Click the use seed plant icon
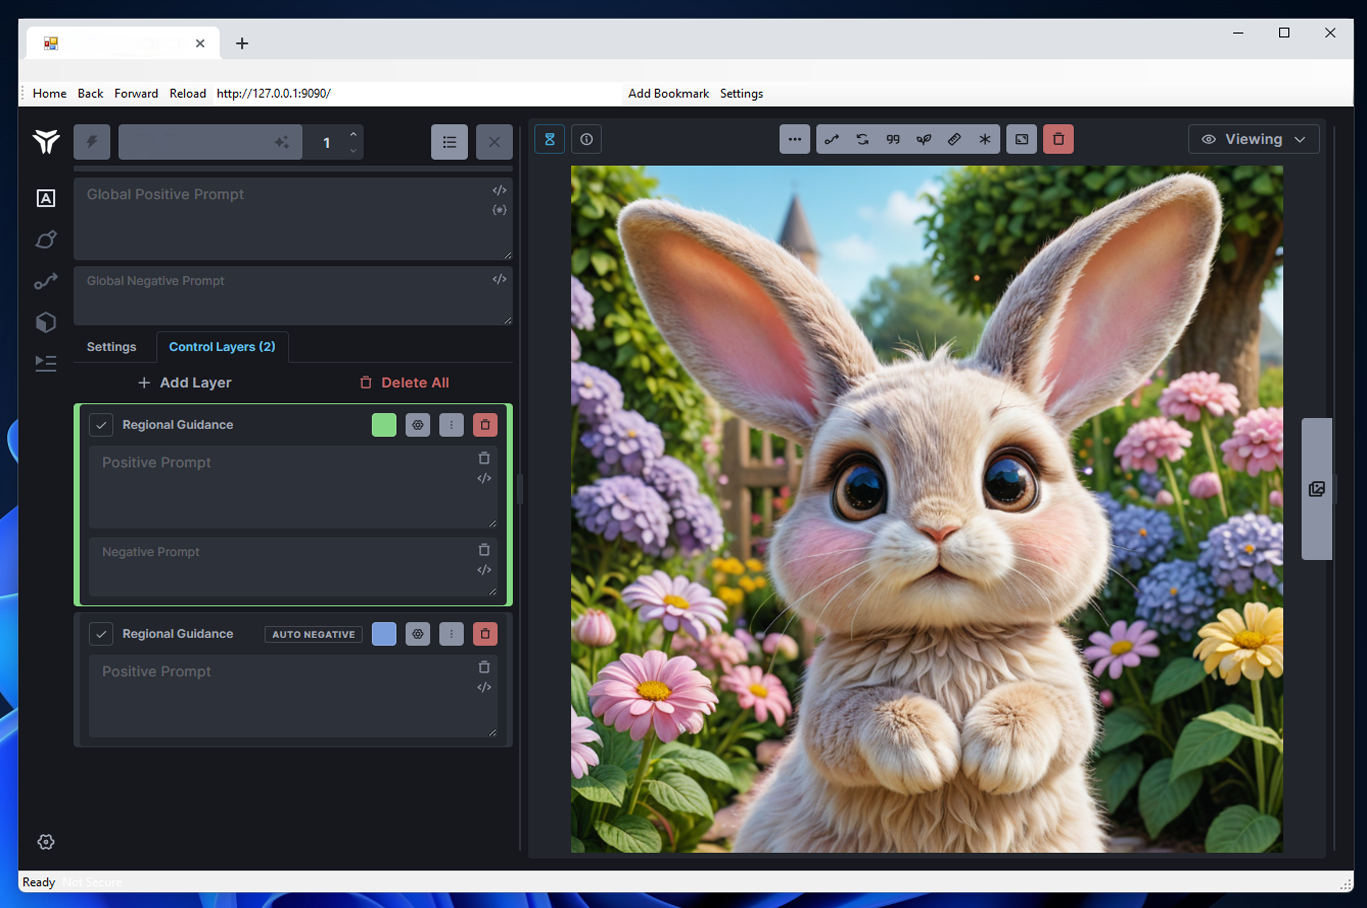The height and width of the screenshot is (908, 1367). click(924, 139)
